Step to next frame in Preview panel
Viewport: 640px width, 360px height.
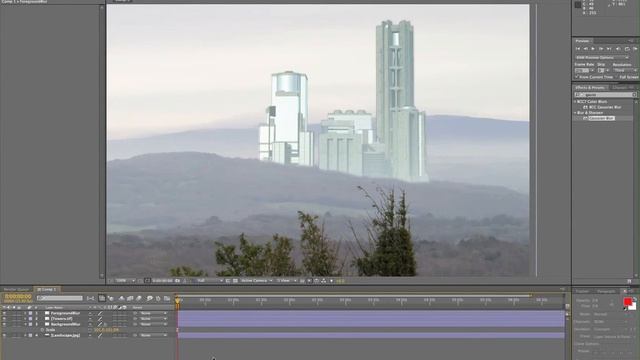pyautogui.click(x=601, y=49)
